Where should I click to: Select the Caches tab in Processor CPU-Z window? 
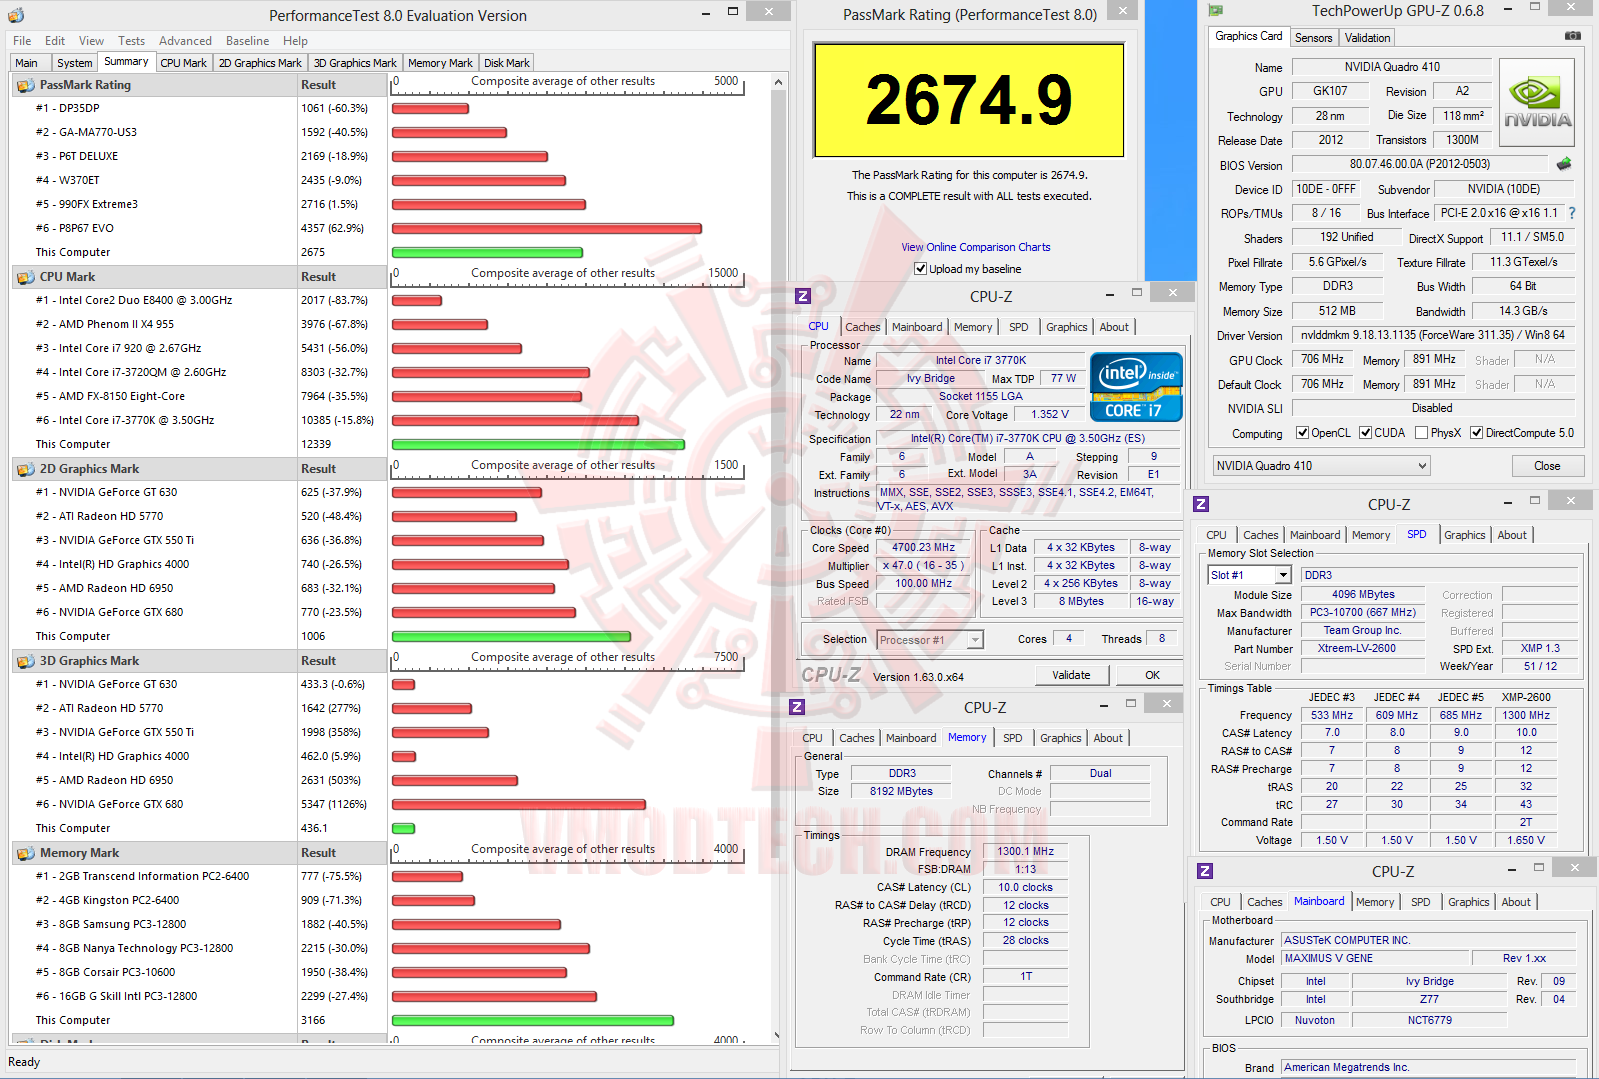(862, 327)
